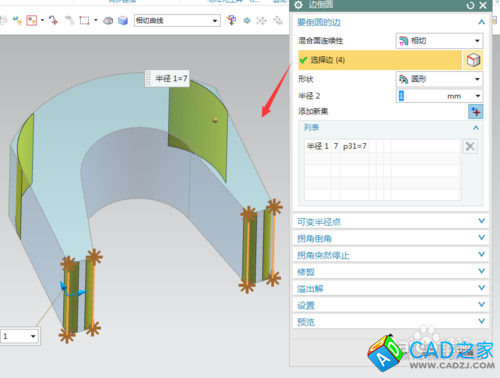This screenshot has height=378, width=500.
Task: Open the rectangle selection mode dropdown arrow
Action: (x=96, y=20)
